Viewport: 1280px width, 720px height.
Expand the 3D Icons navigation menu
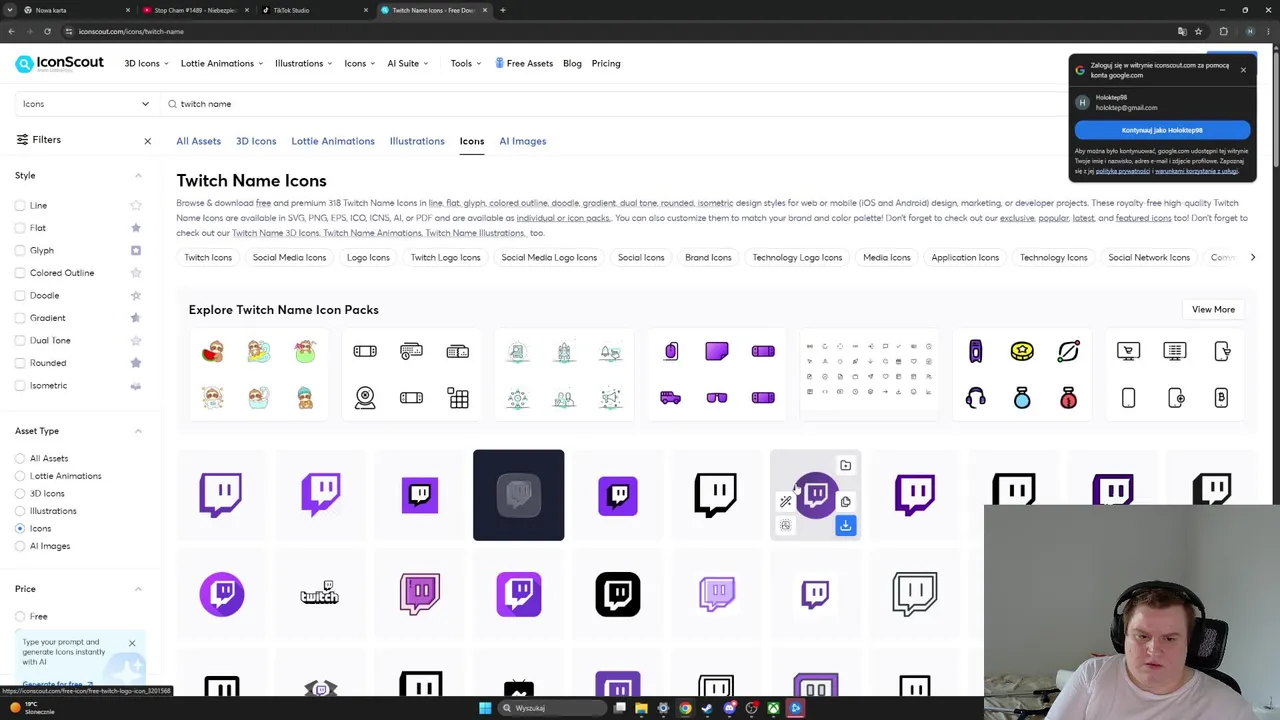pyautogui.click(x=146, y=63)
